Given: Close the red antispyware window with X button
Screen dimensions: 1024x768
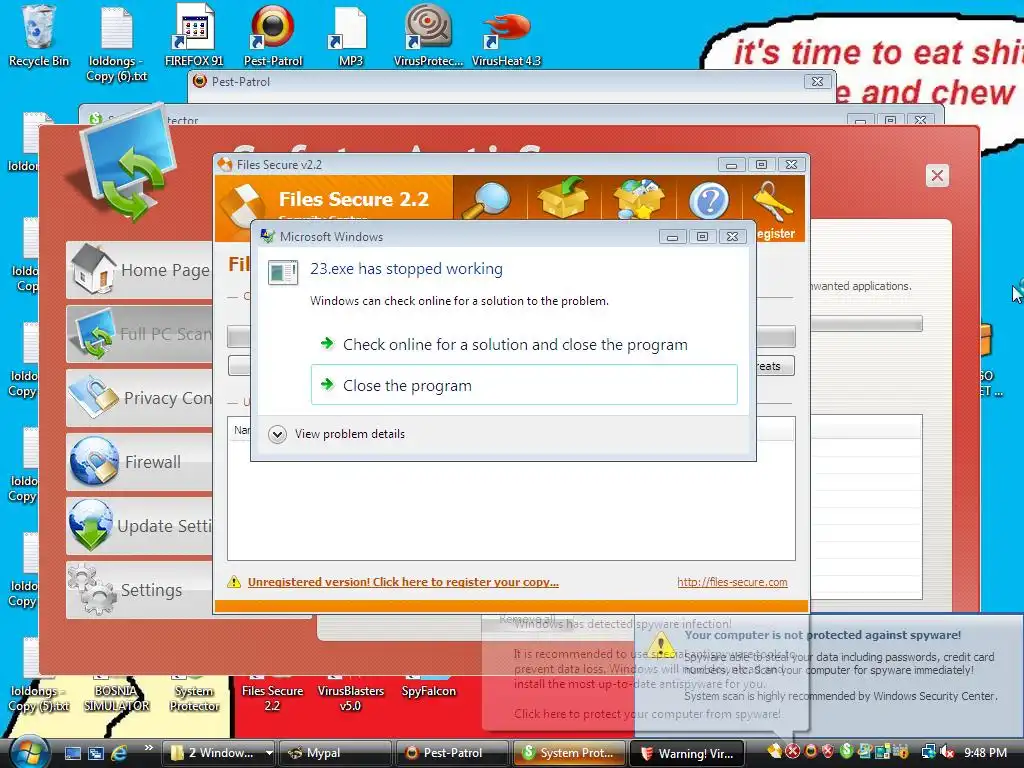Looking at the screenshot, I should pos(937,175).
